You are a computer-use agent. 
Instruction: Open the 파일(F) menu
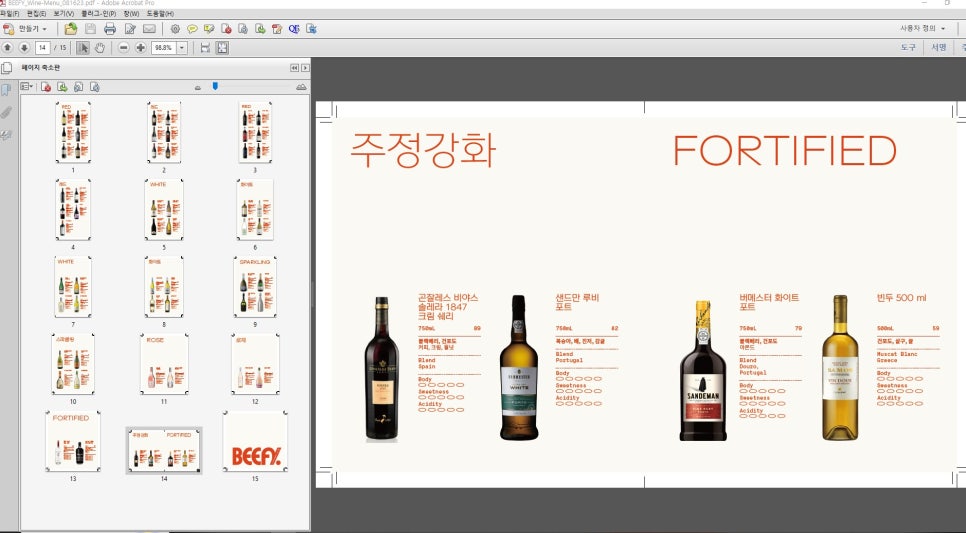tap(10, 14)
